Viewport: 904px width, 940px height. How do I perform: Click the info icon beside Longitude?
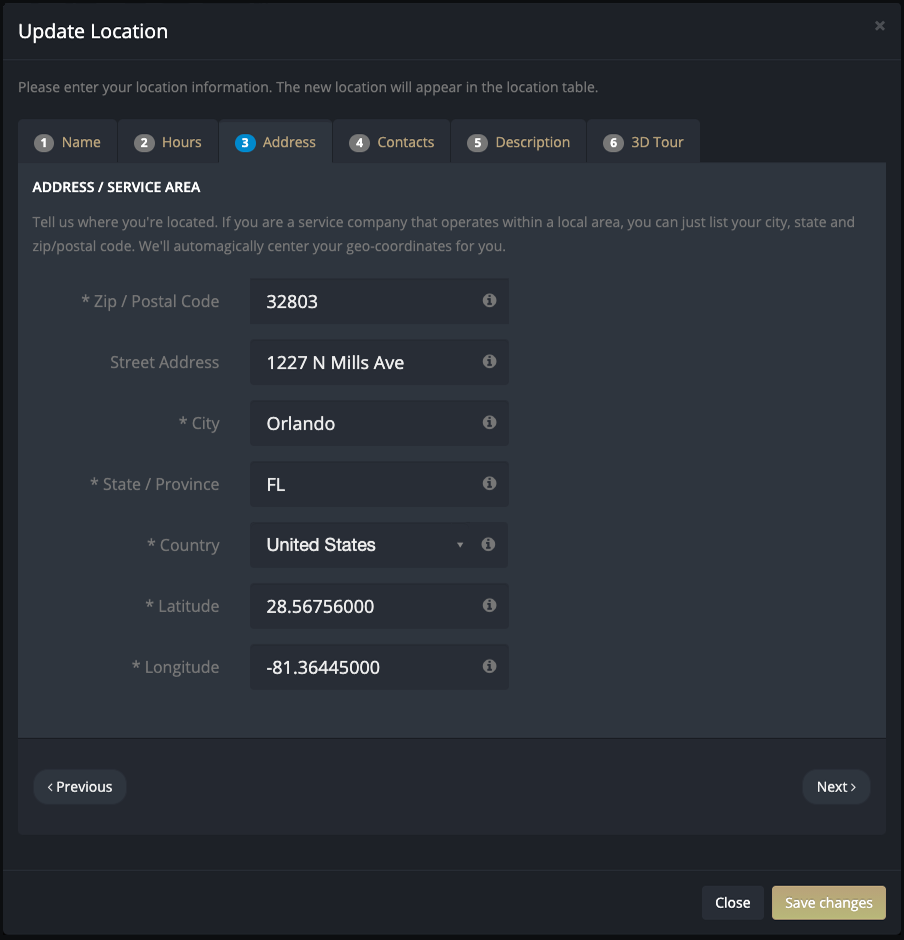(489, 666)
